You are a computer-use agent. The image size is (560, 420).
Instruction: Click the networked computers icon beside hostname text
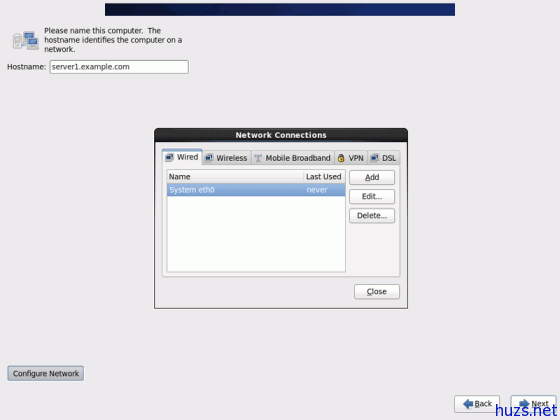point(26,40)
